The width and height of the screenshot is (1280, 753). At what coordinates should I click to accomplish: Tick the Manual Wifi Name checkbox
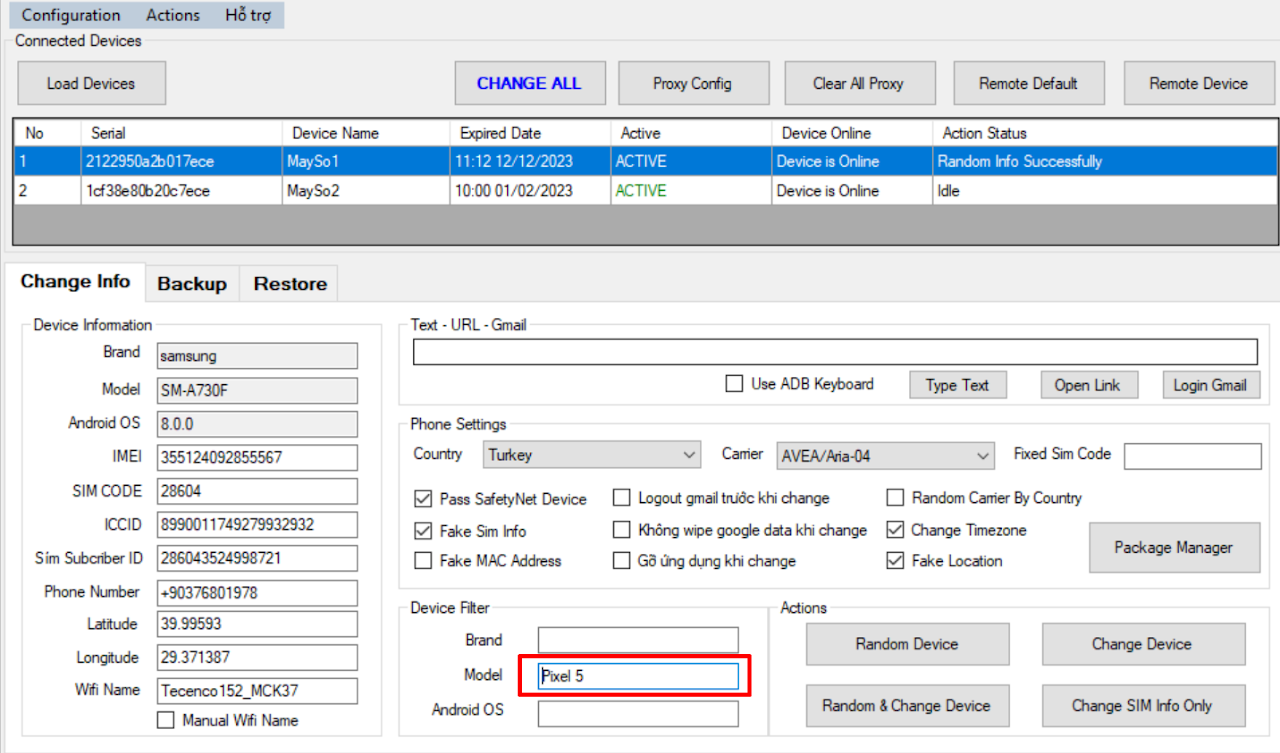[x=166, y=720]
